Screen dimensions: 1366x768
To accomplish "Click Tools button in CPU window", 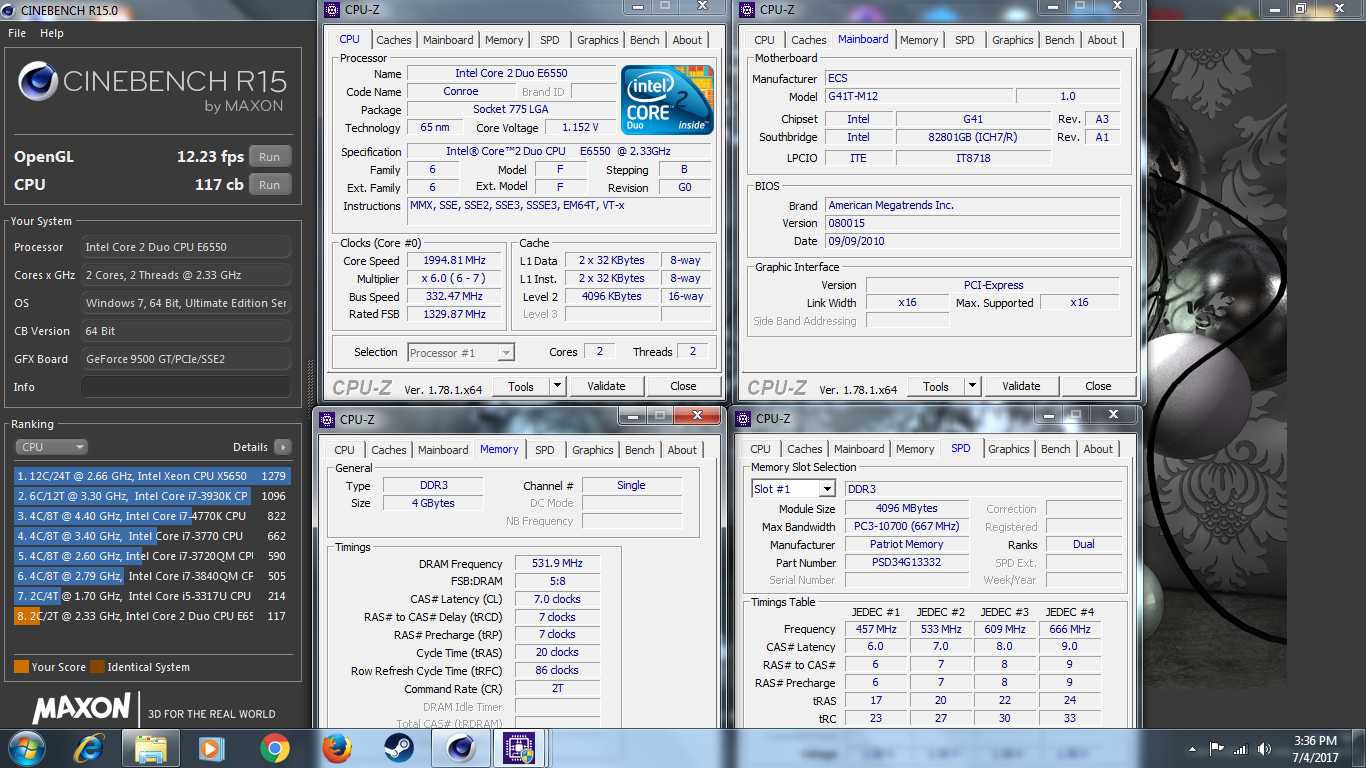I will 521,386.
